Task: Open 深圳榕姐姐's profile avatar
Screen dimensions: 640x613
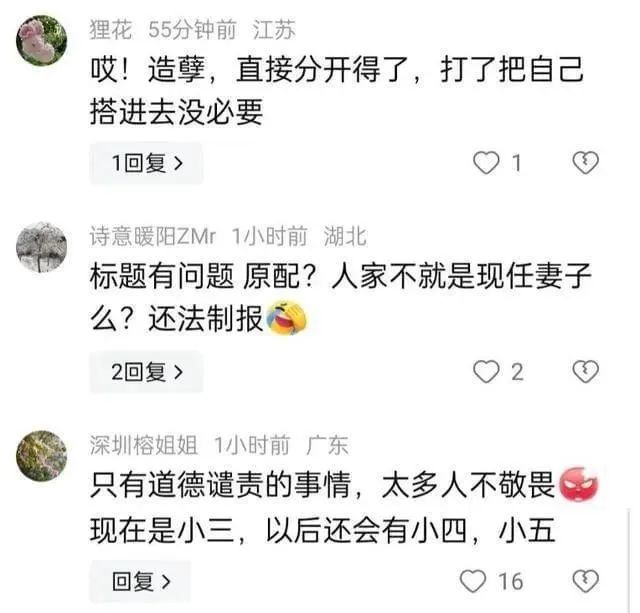Action: (x=41, y=456)
